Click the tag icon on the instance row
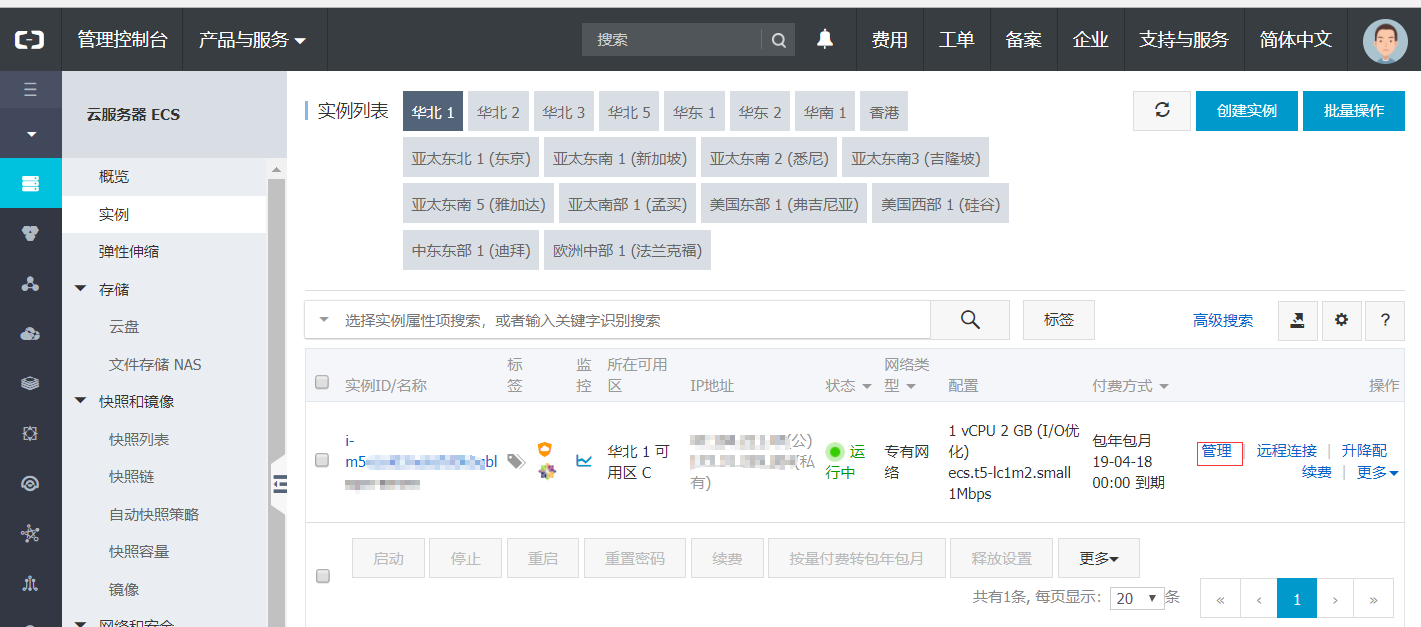Image resolution: width=1421 pixels, height=627 pixels. click(515, 461)
